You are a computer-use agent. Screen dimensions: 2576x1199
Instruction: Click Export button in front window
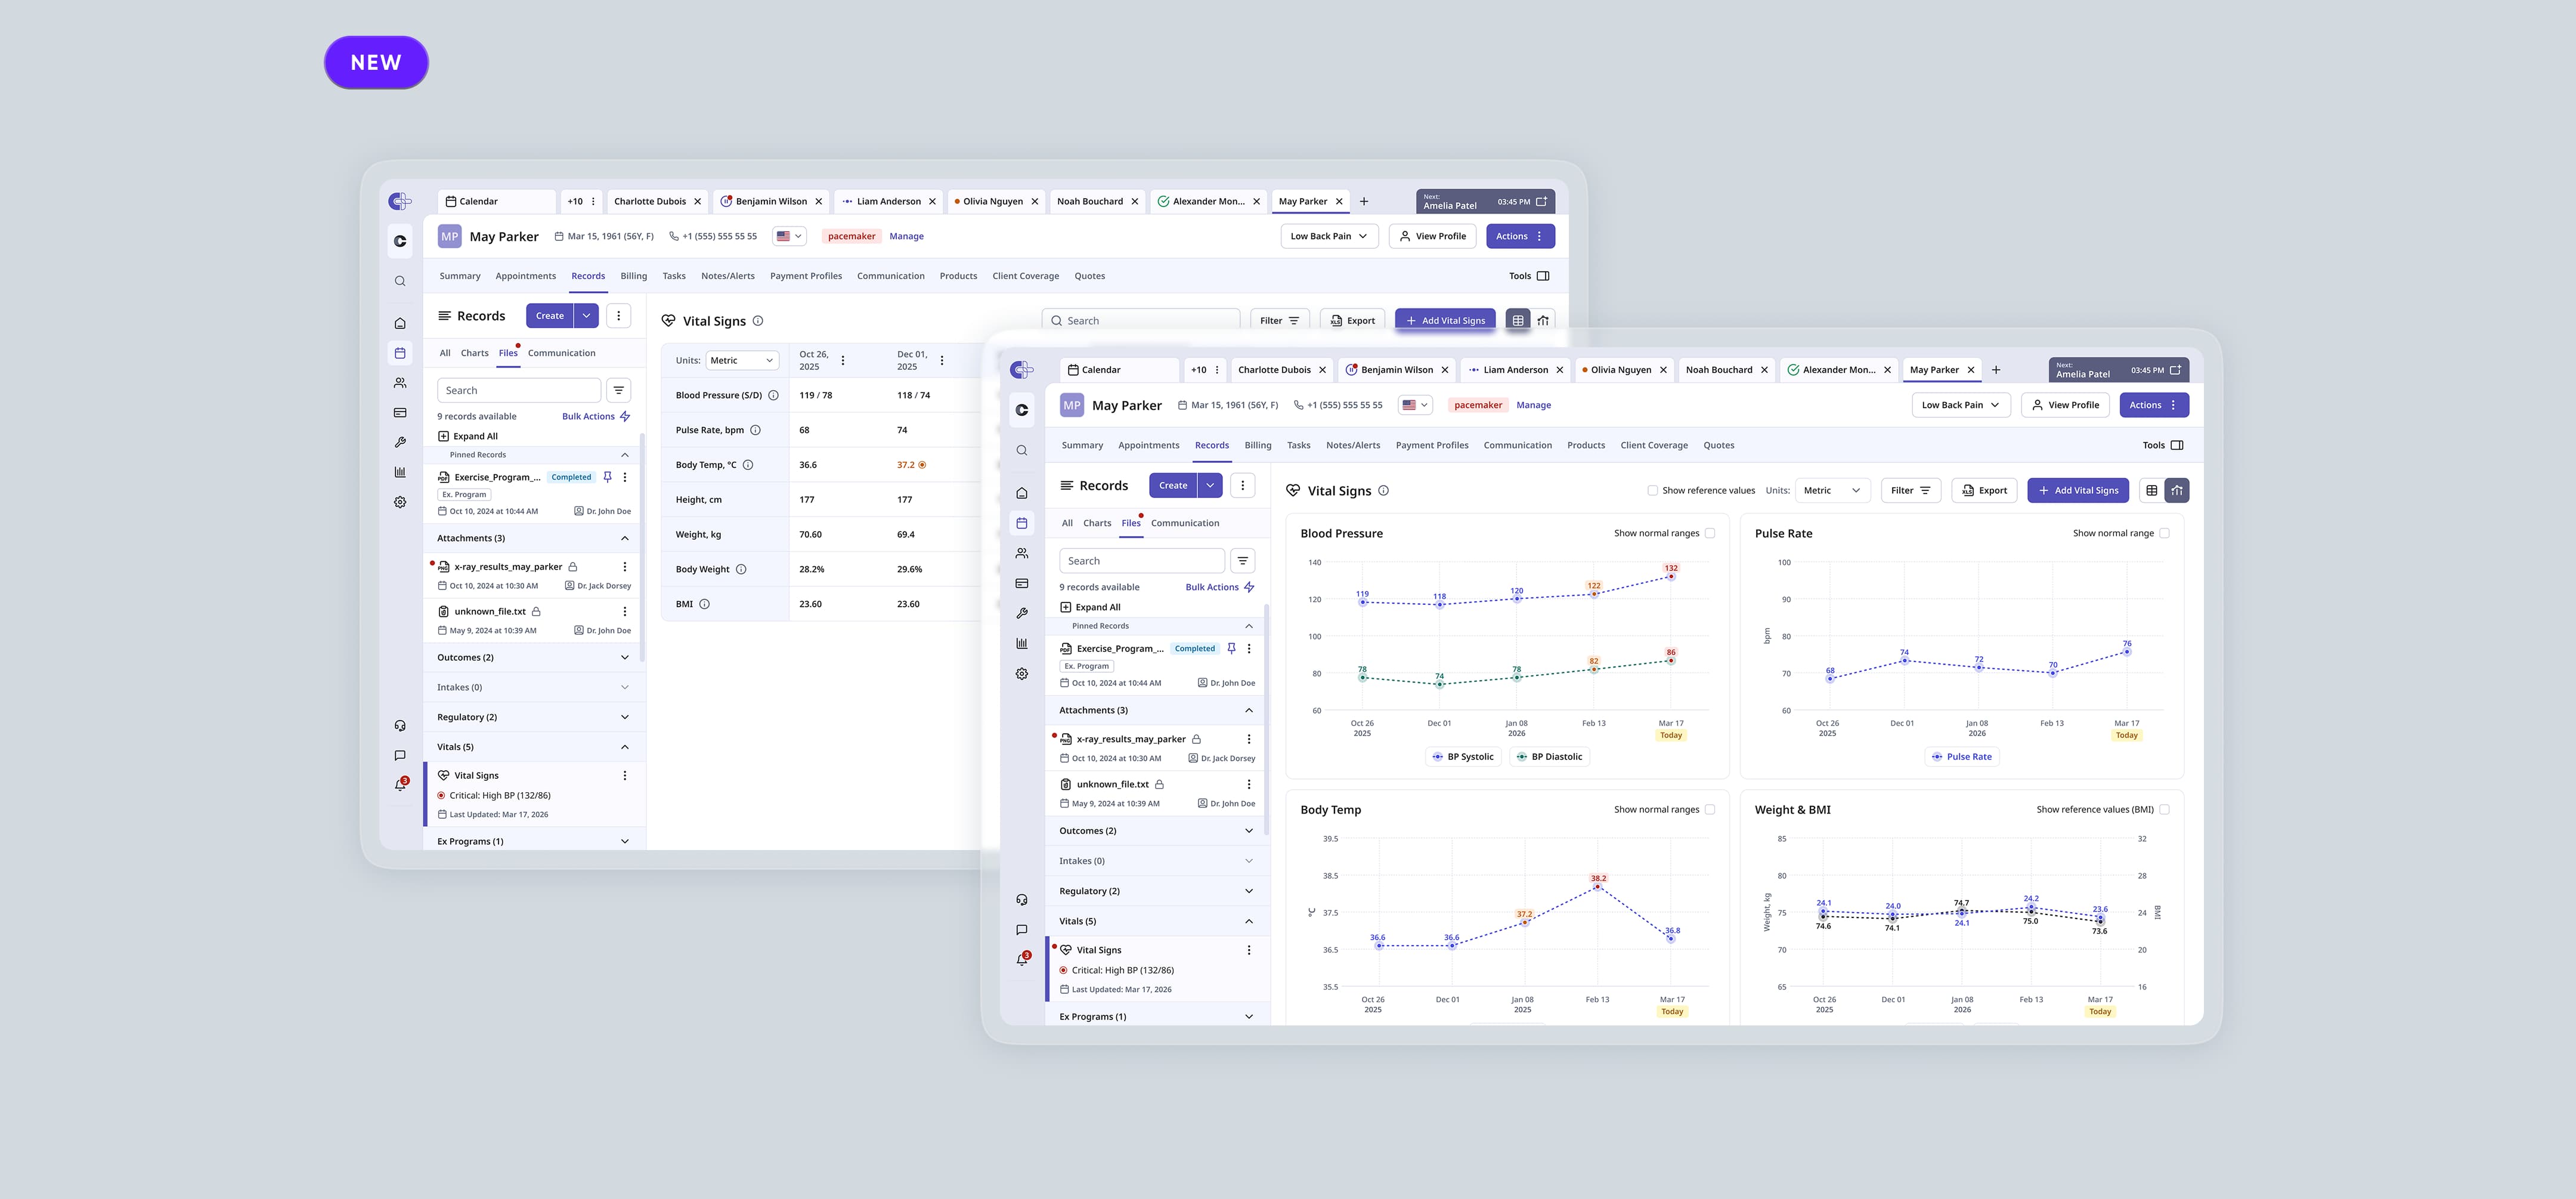1984,490
